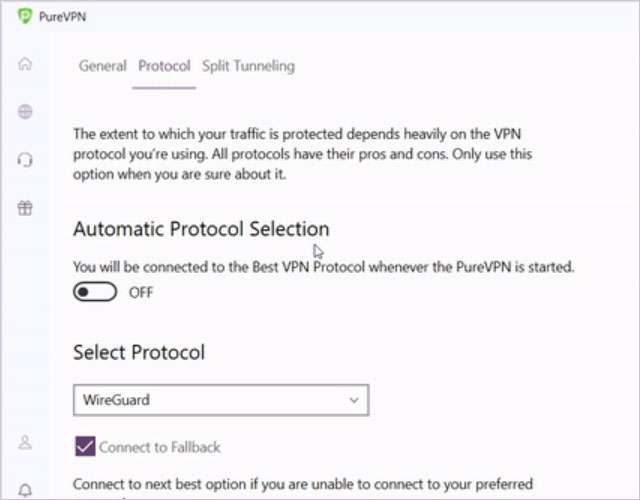The width and height of the screenshot is (640, 500).
Task: Open the WireGuard protocol dropdown
Action: pos(220,400)
